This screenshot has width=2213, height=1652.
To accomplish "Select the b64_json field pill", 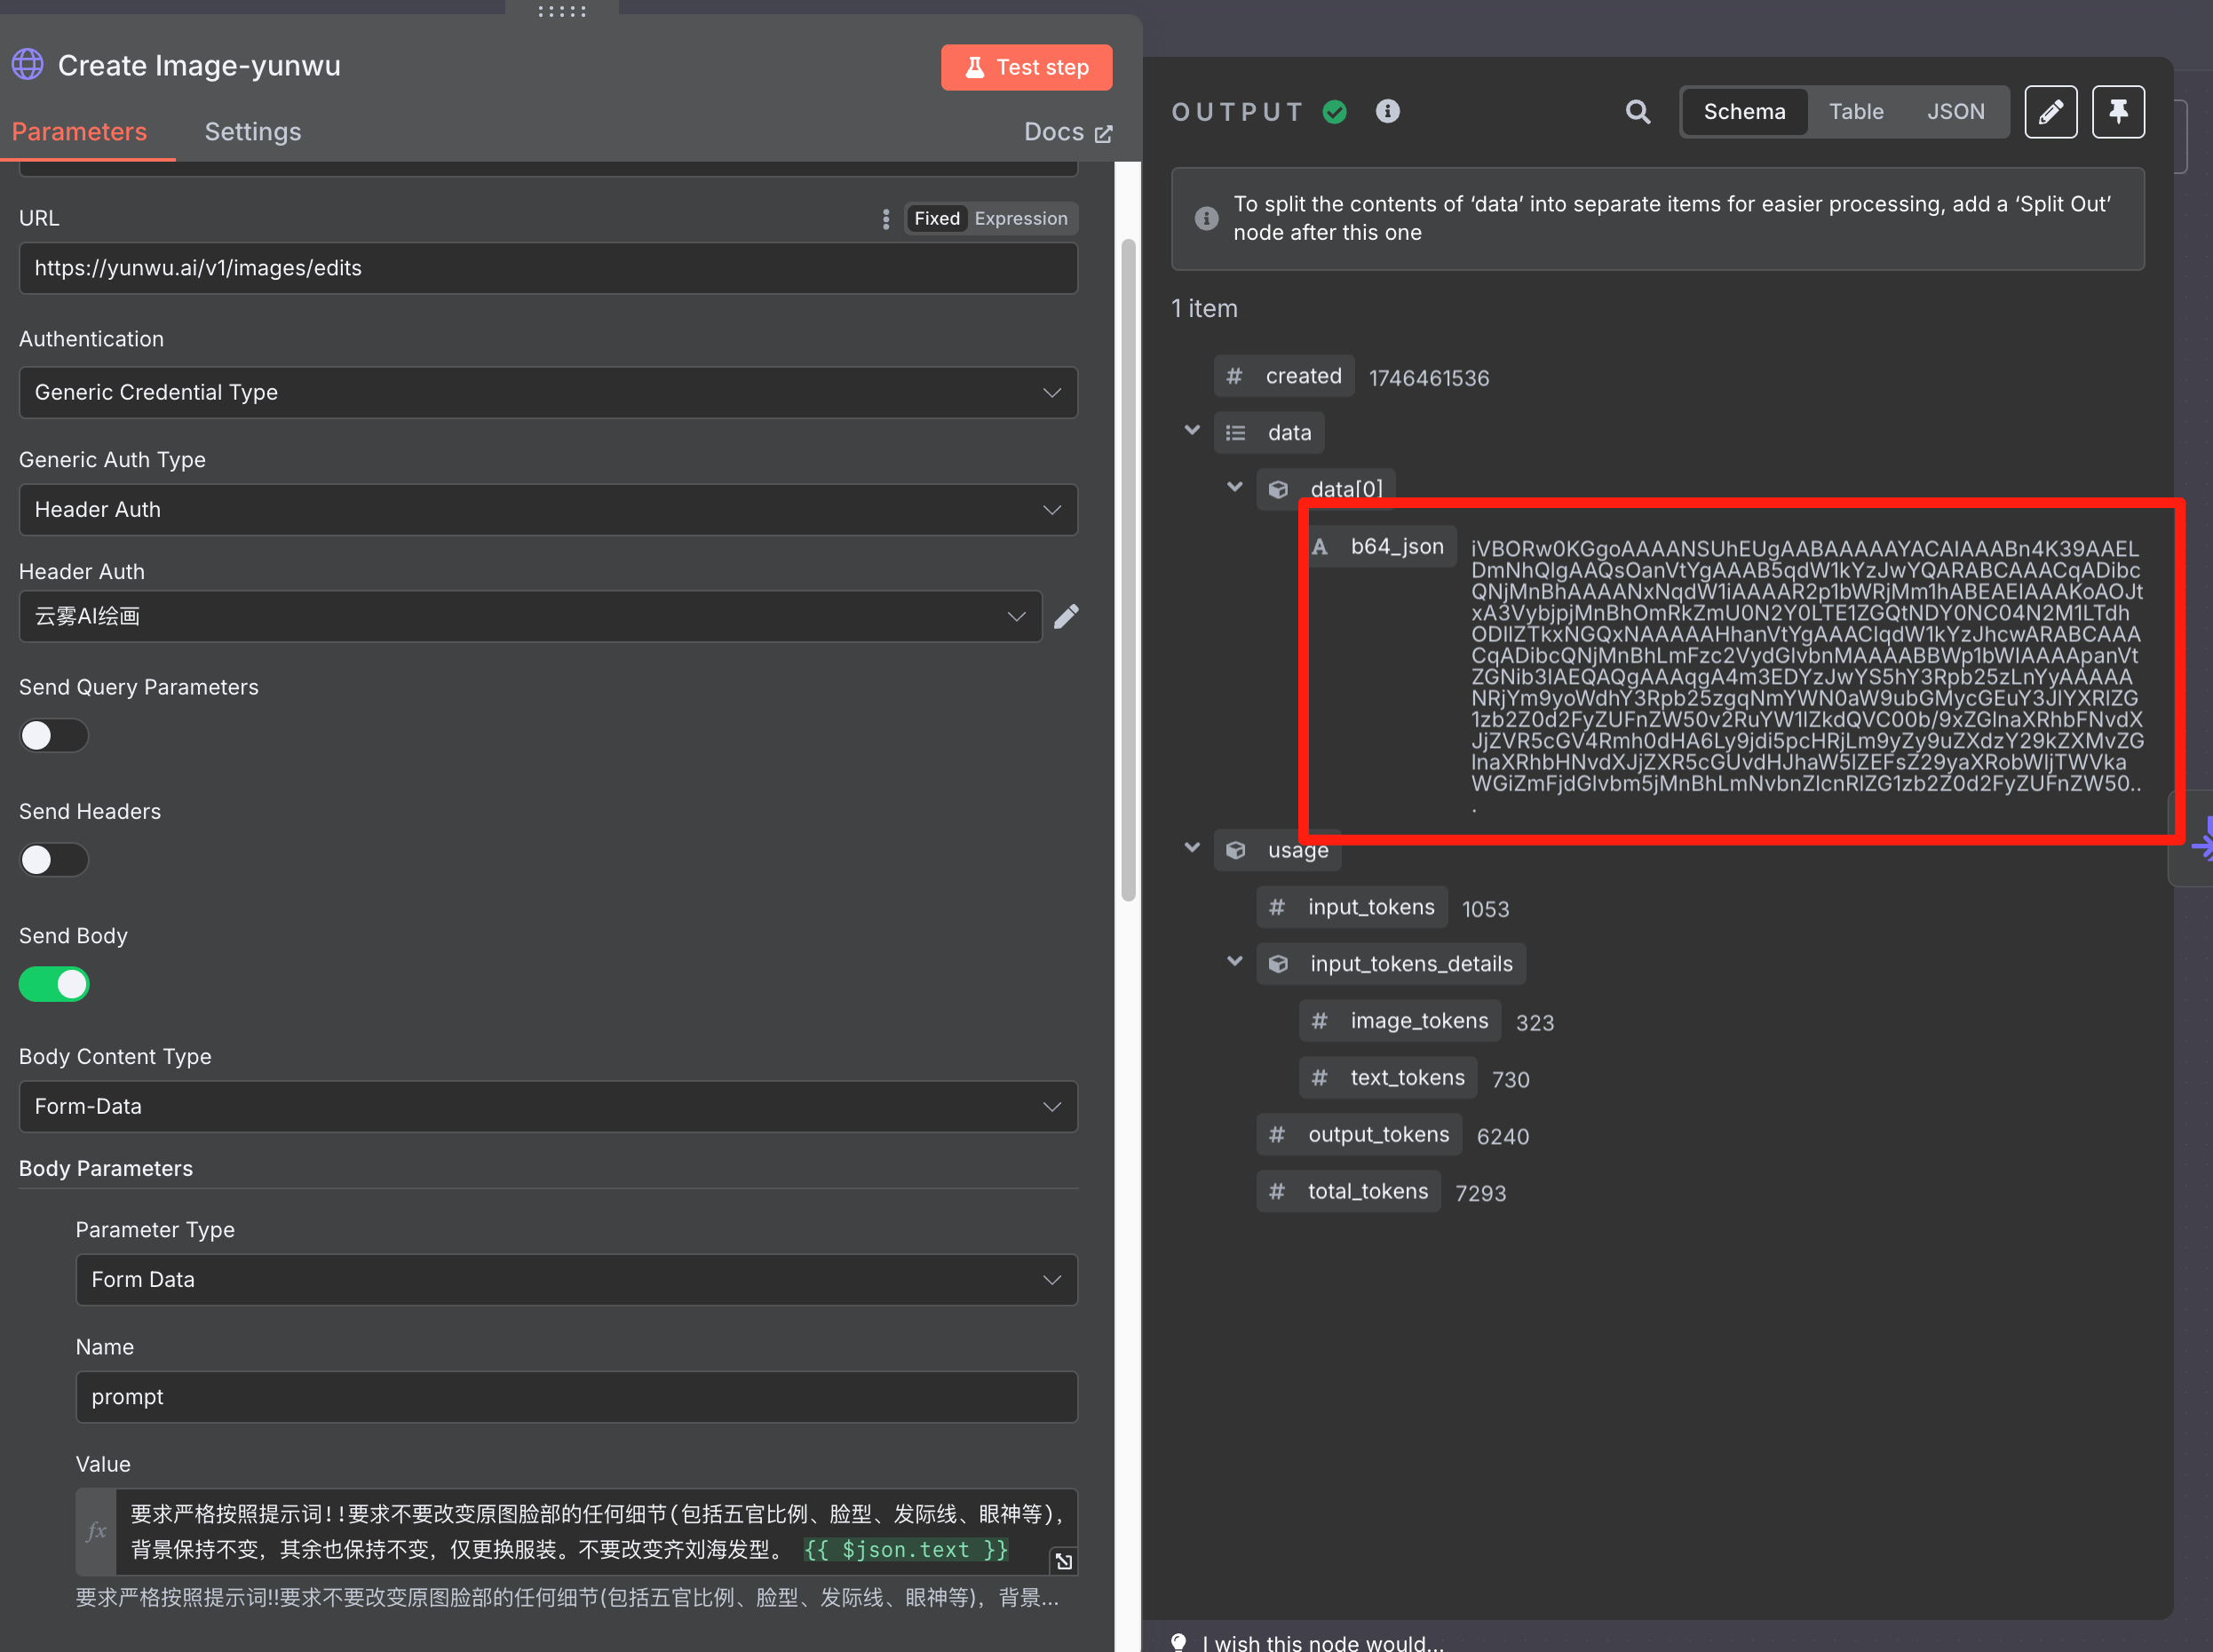I will tap(1379, 547).
